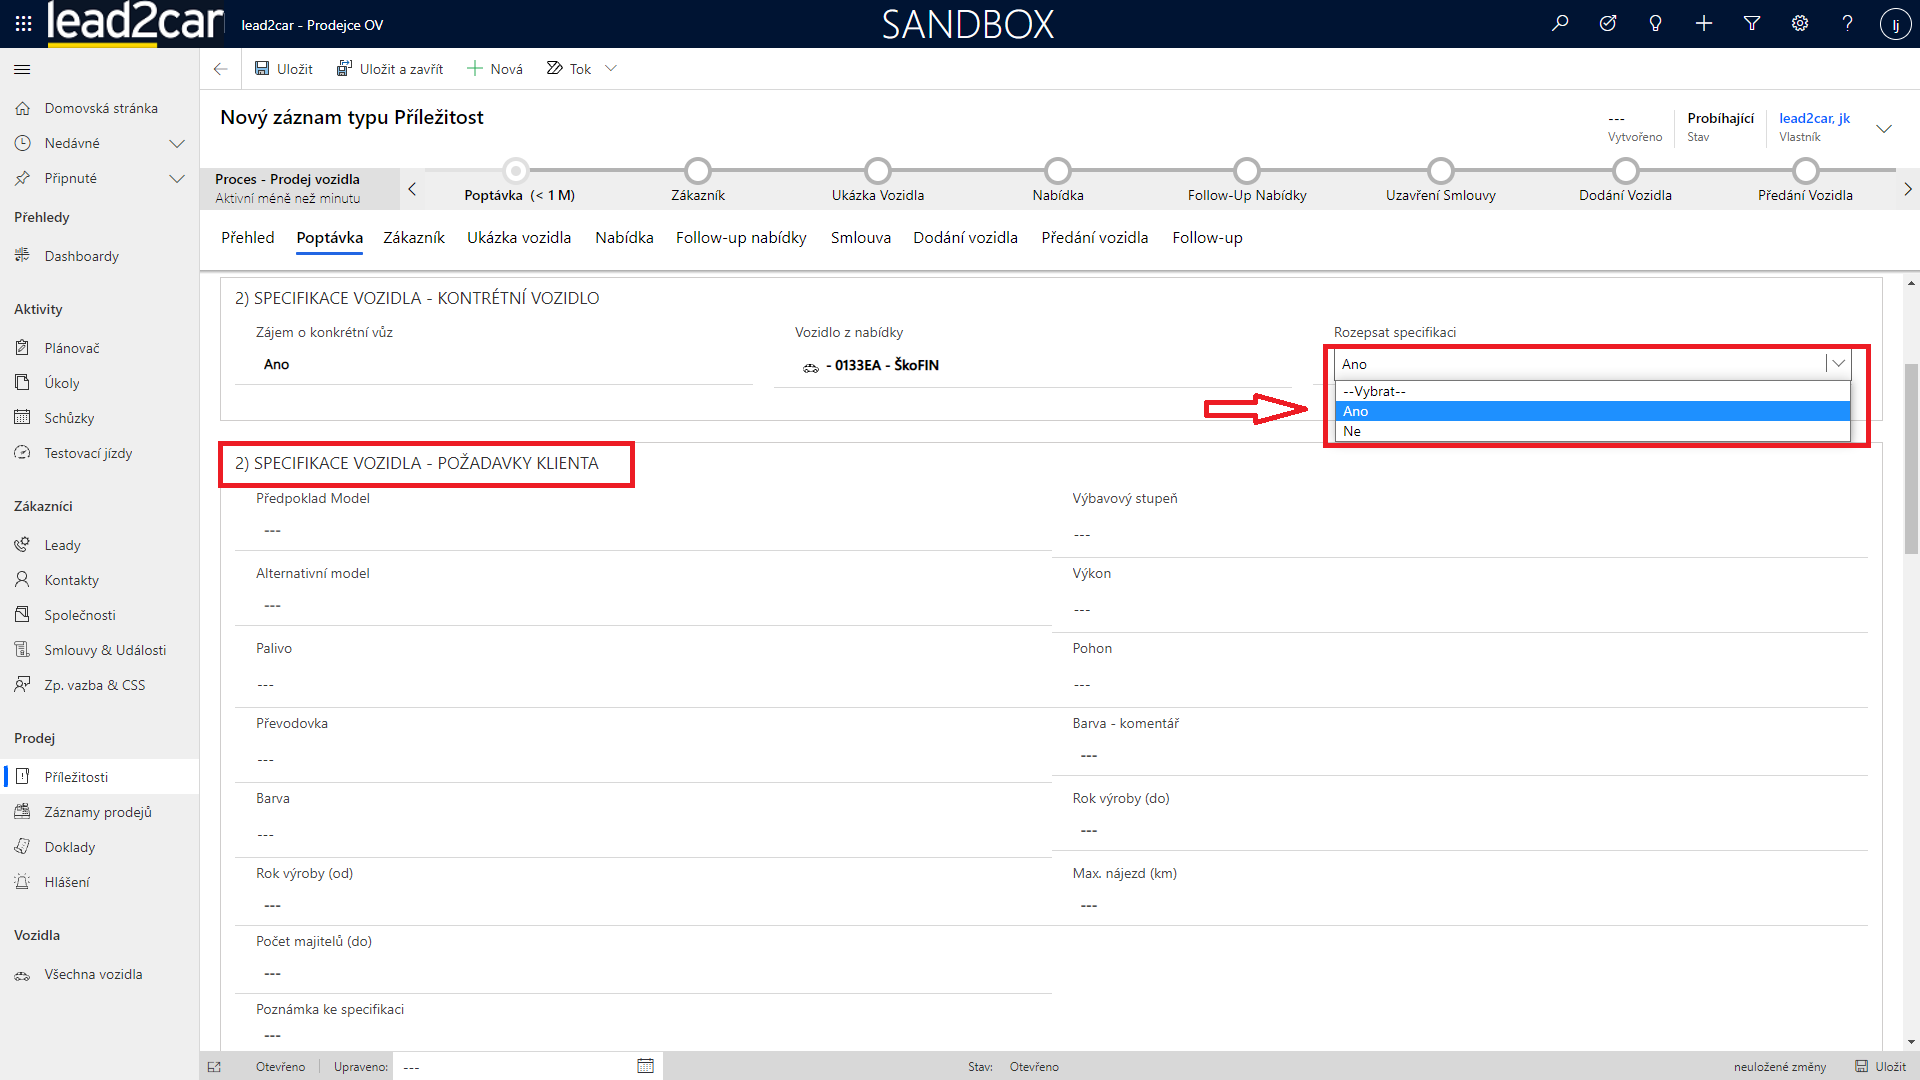This screenshot has height=1080, width=1920.
Task: Click the back arrow in toolbar
Action: [220, 69]
